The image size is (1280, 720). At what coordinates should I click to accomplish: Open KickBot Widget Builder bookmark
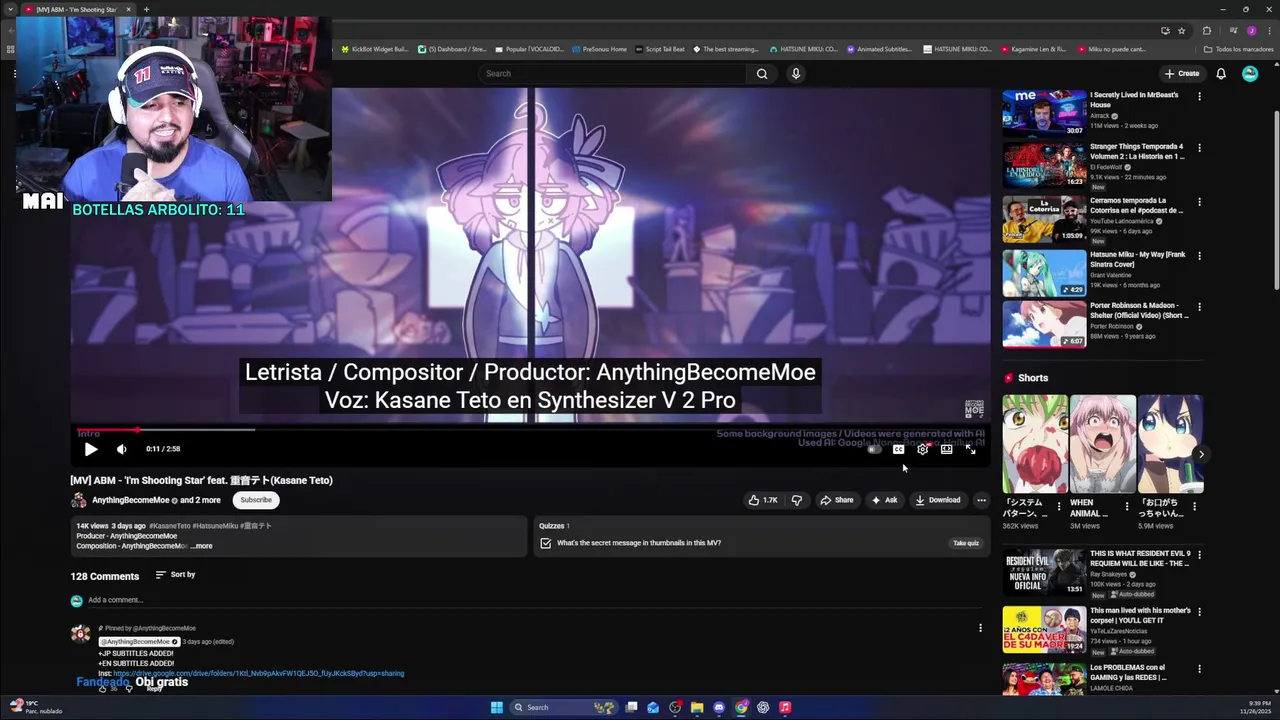[x=376, y=49]
